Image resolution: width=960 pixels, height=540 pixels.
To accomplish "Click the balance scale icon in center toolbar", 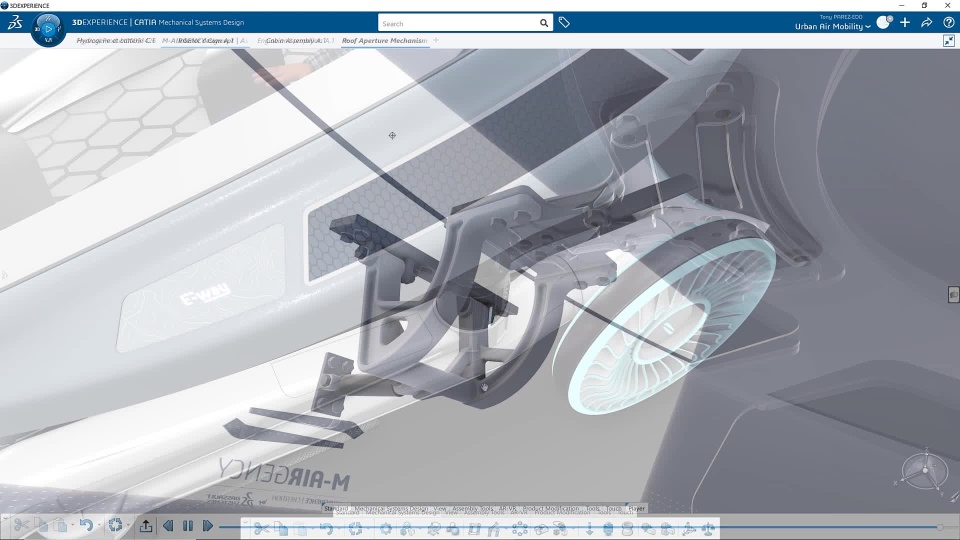I will click(x=708, y=528).
